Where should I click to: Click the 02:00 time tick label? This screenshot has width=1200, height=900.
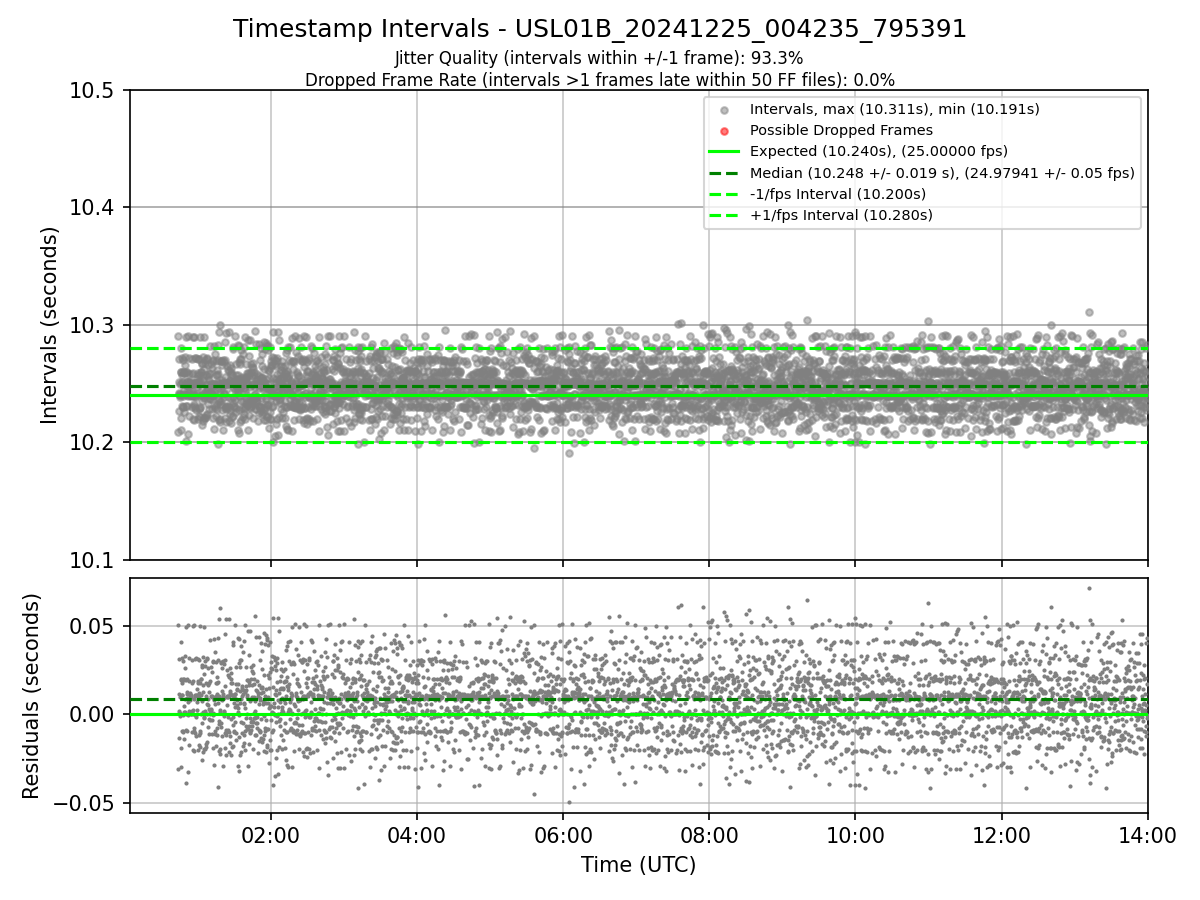pos(270,834)
